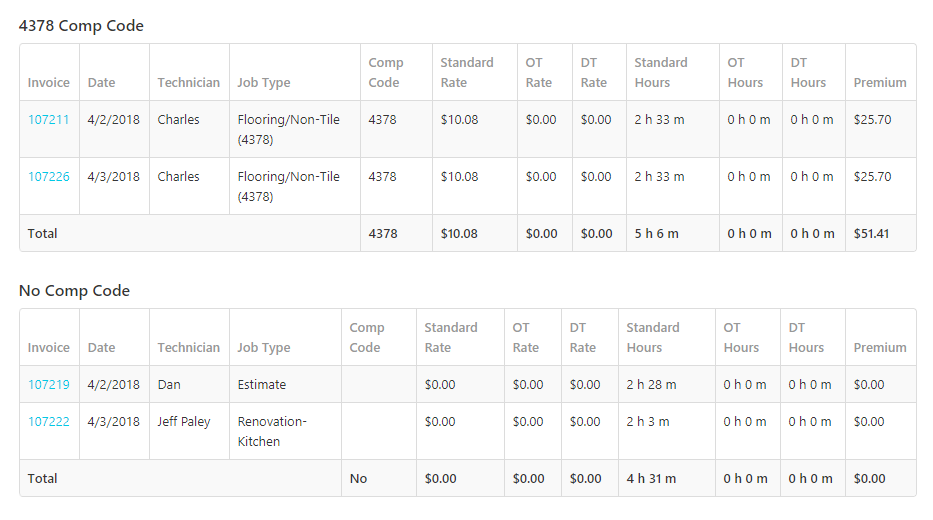Screen dimensions: 933x520
Task: Click Technician header in 4378 table
Action: coord(189,83)
